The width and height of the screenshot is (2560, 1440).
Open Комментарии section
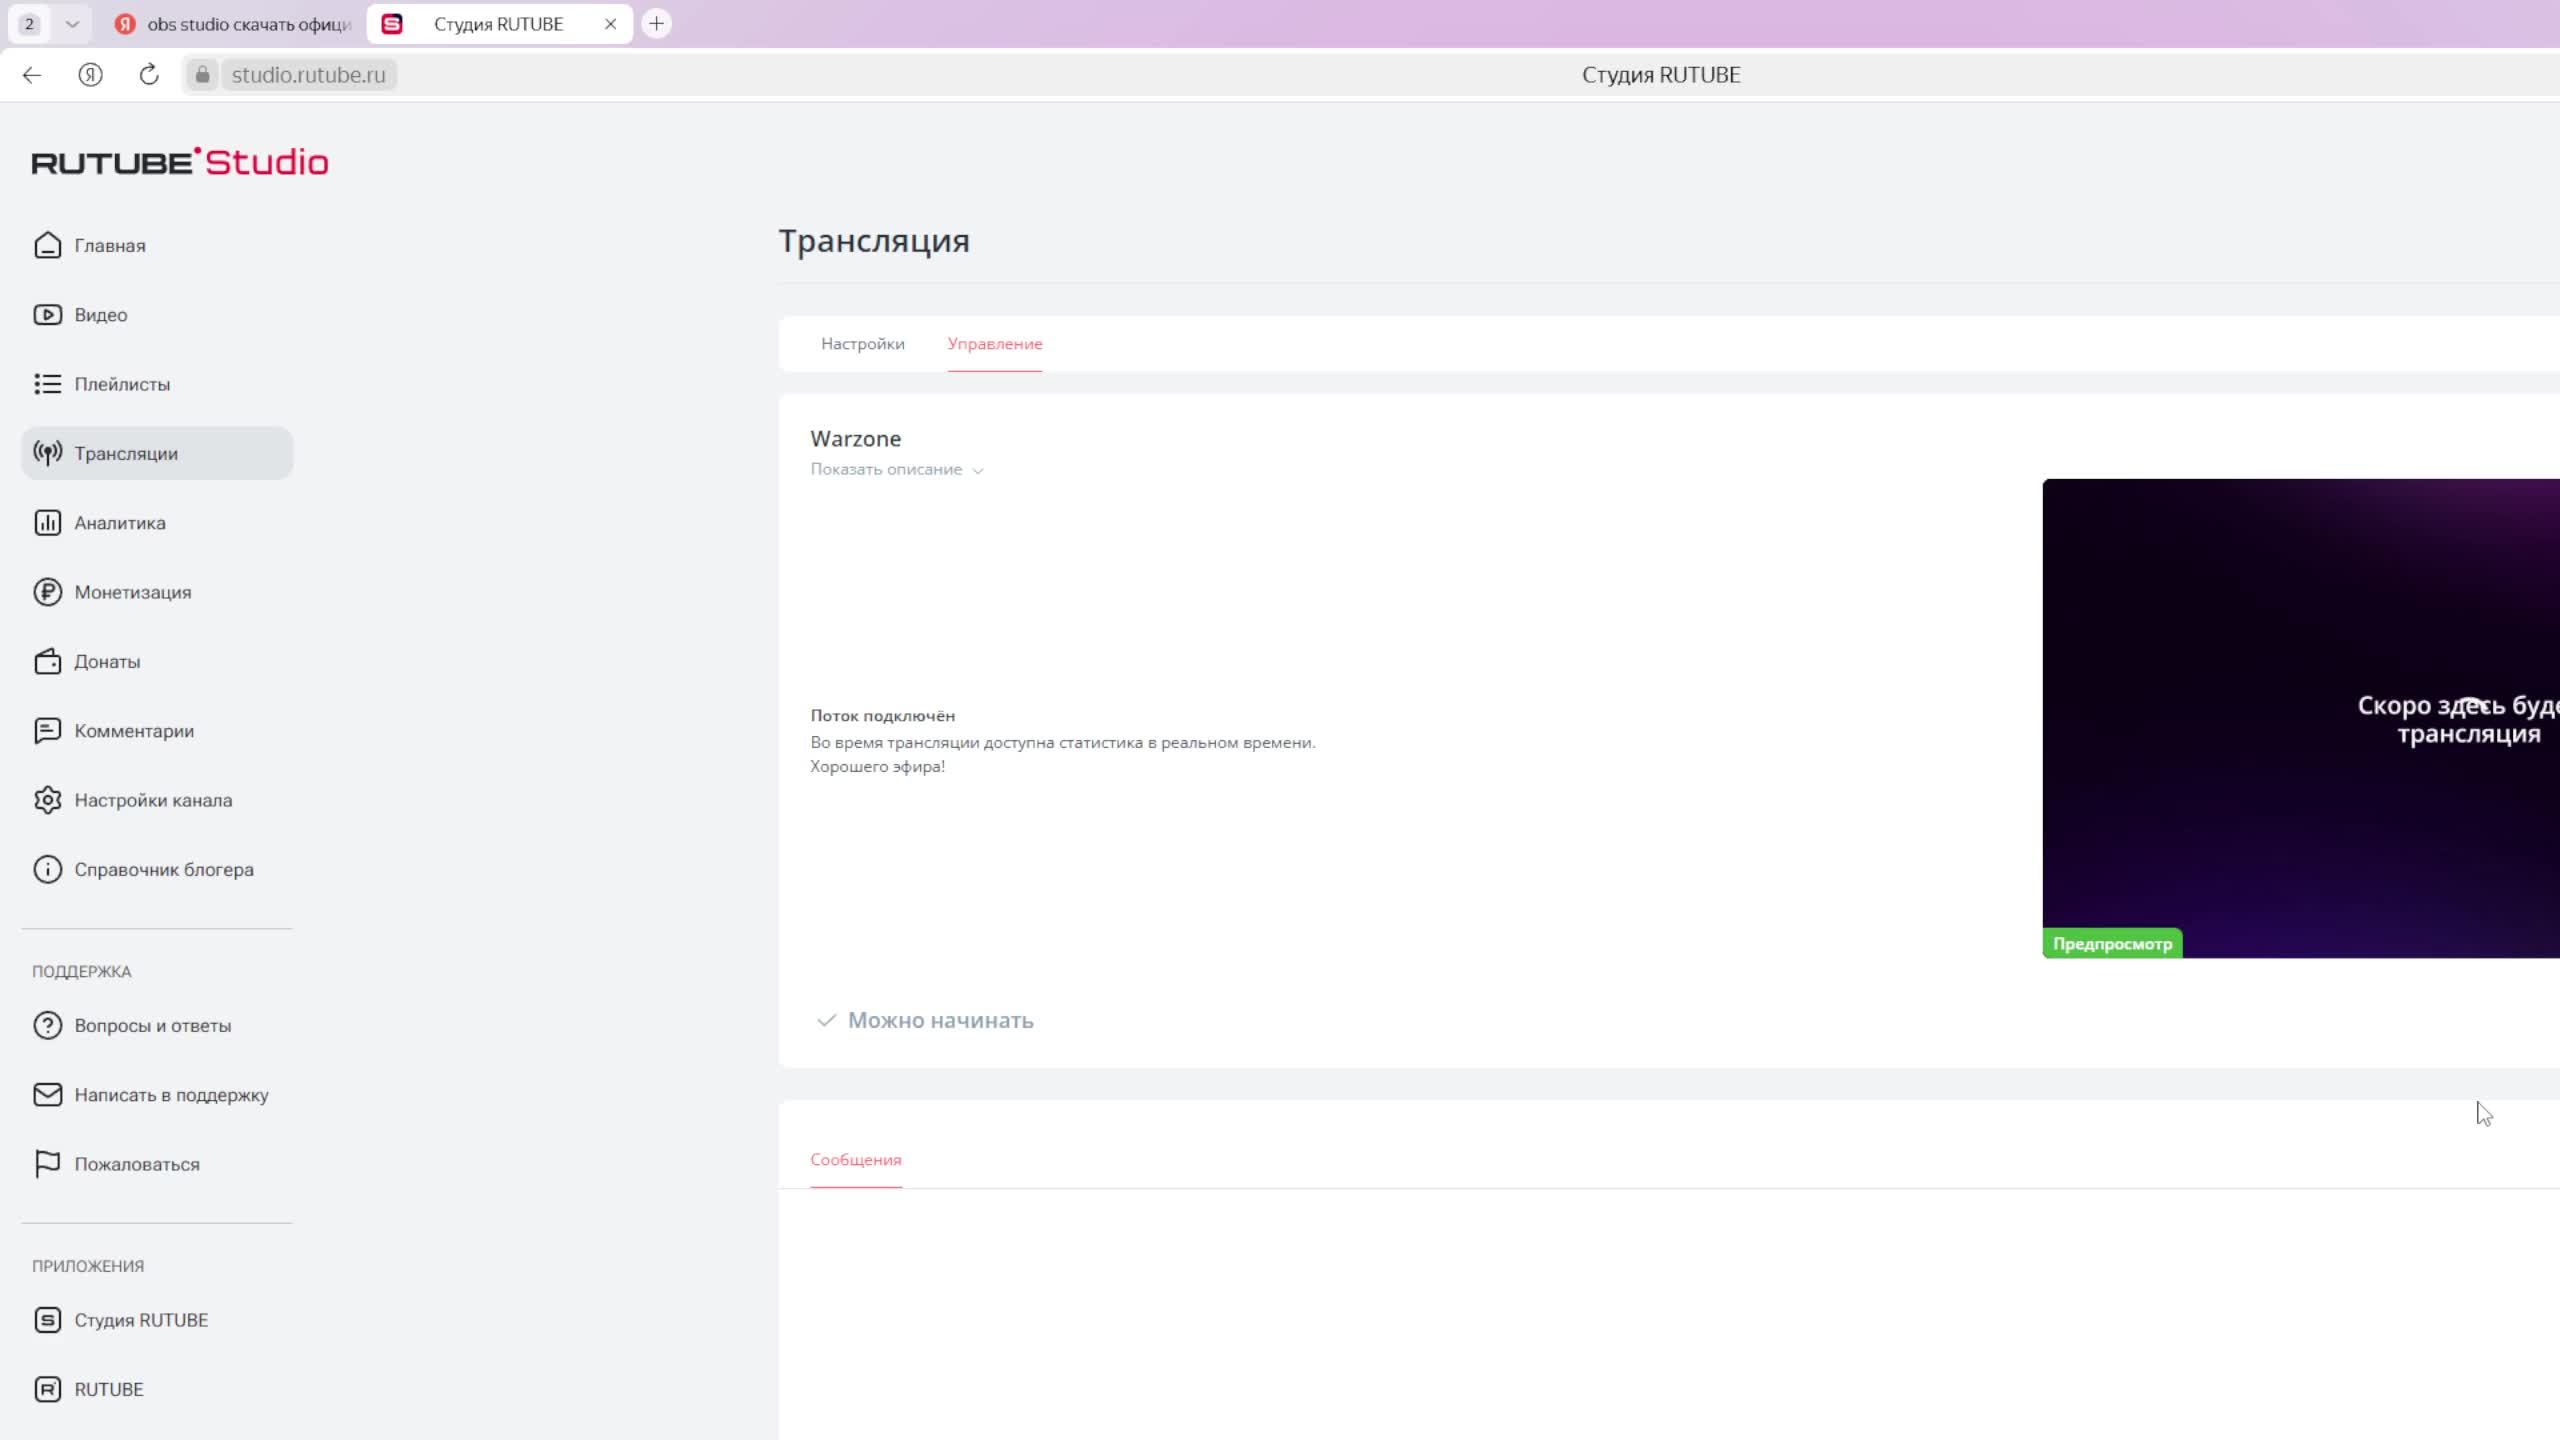click(157, 731)
